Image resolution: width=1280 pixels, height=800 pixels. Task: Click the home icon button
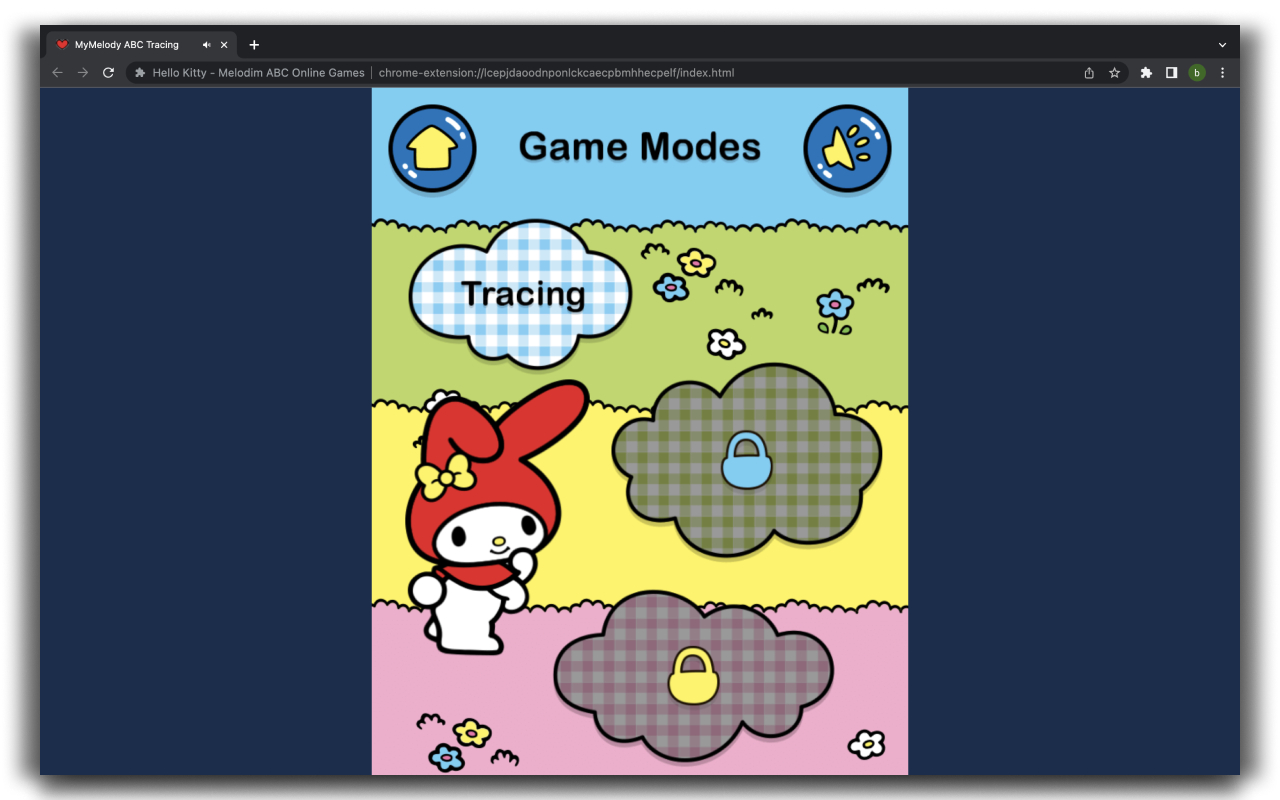click(x=432, y=147)
